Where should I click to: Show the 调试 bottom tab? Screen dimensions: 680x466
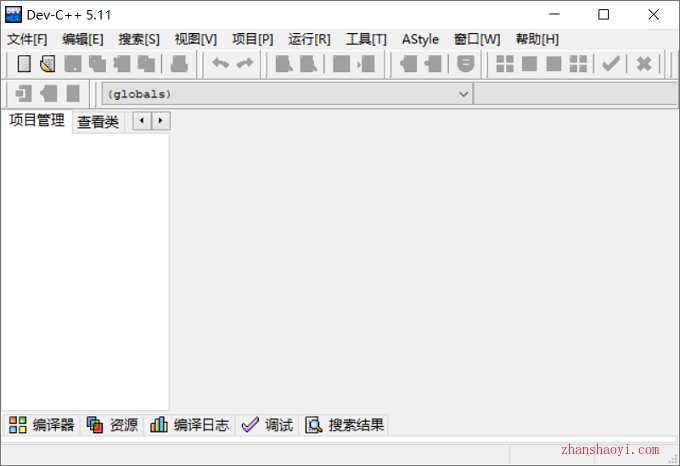[267, 425]
